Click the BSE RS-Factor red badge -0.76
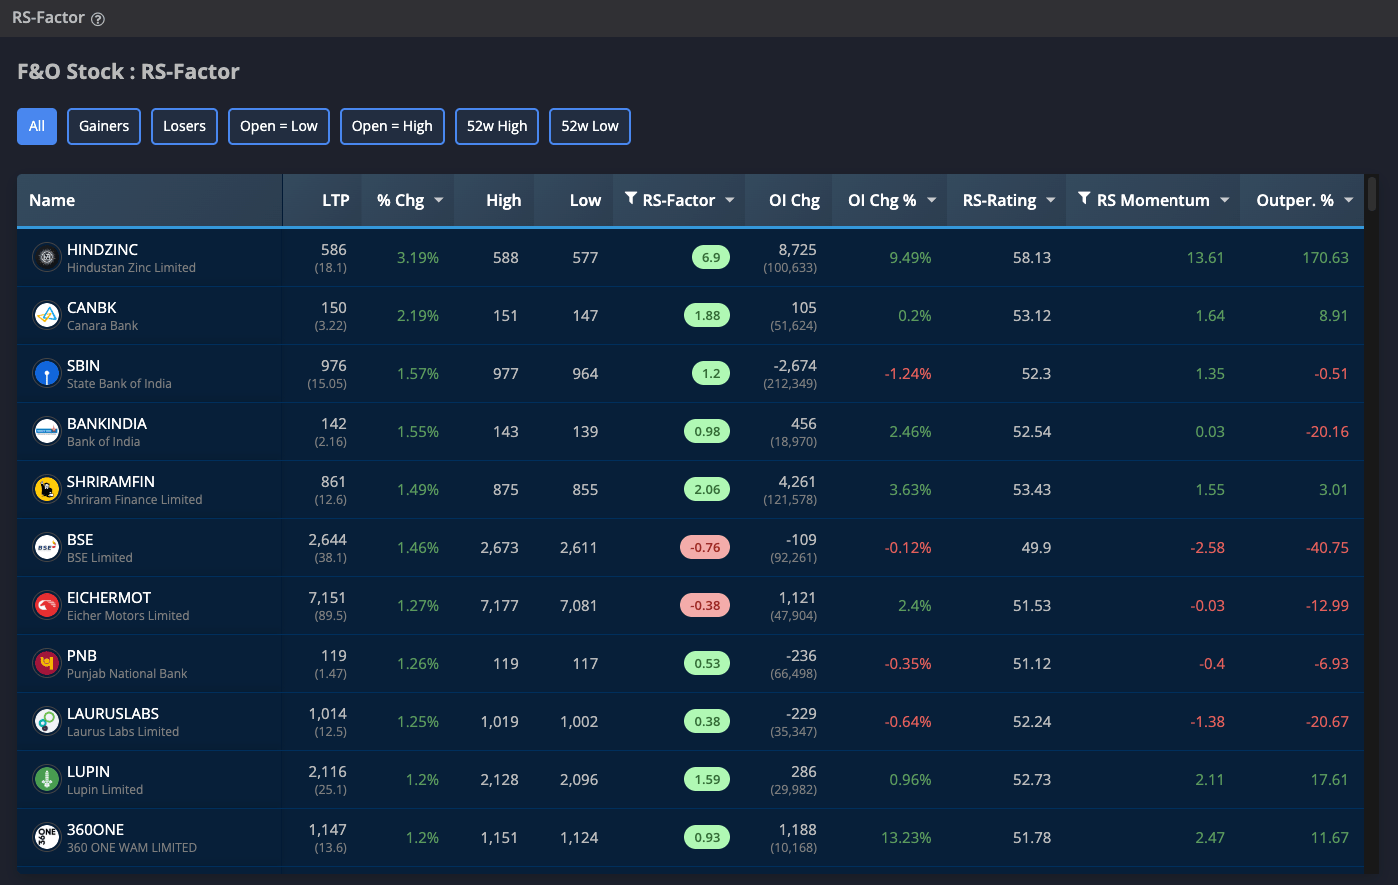Screen dimensions: 1398x885 (x=705, y=548)
